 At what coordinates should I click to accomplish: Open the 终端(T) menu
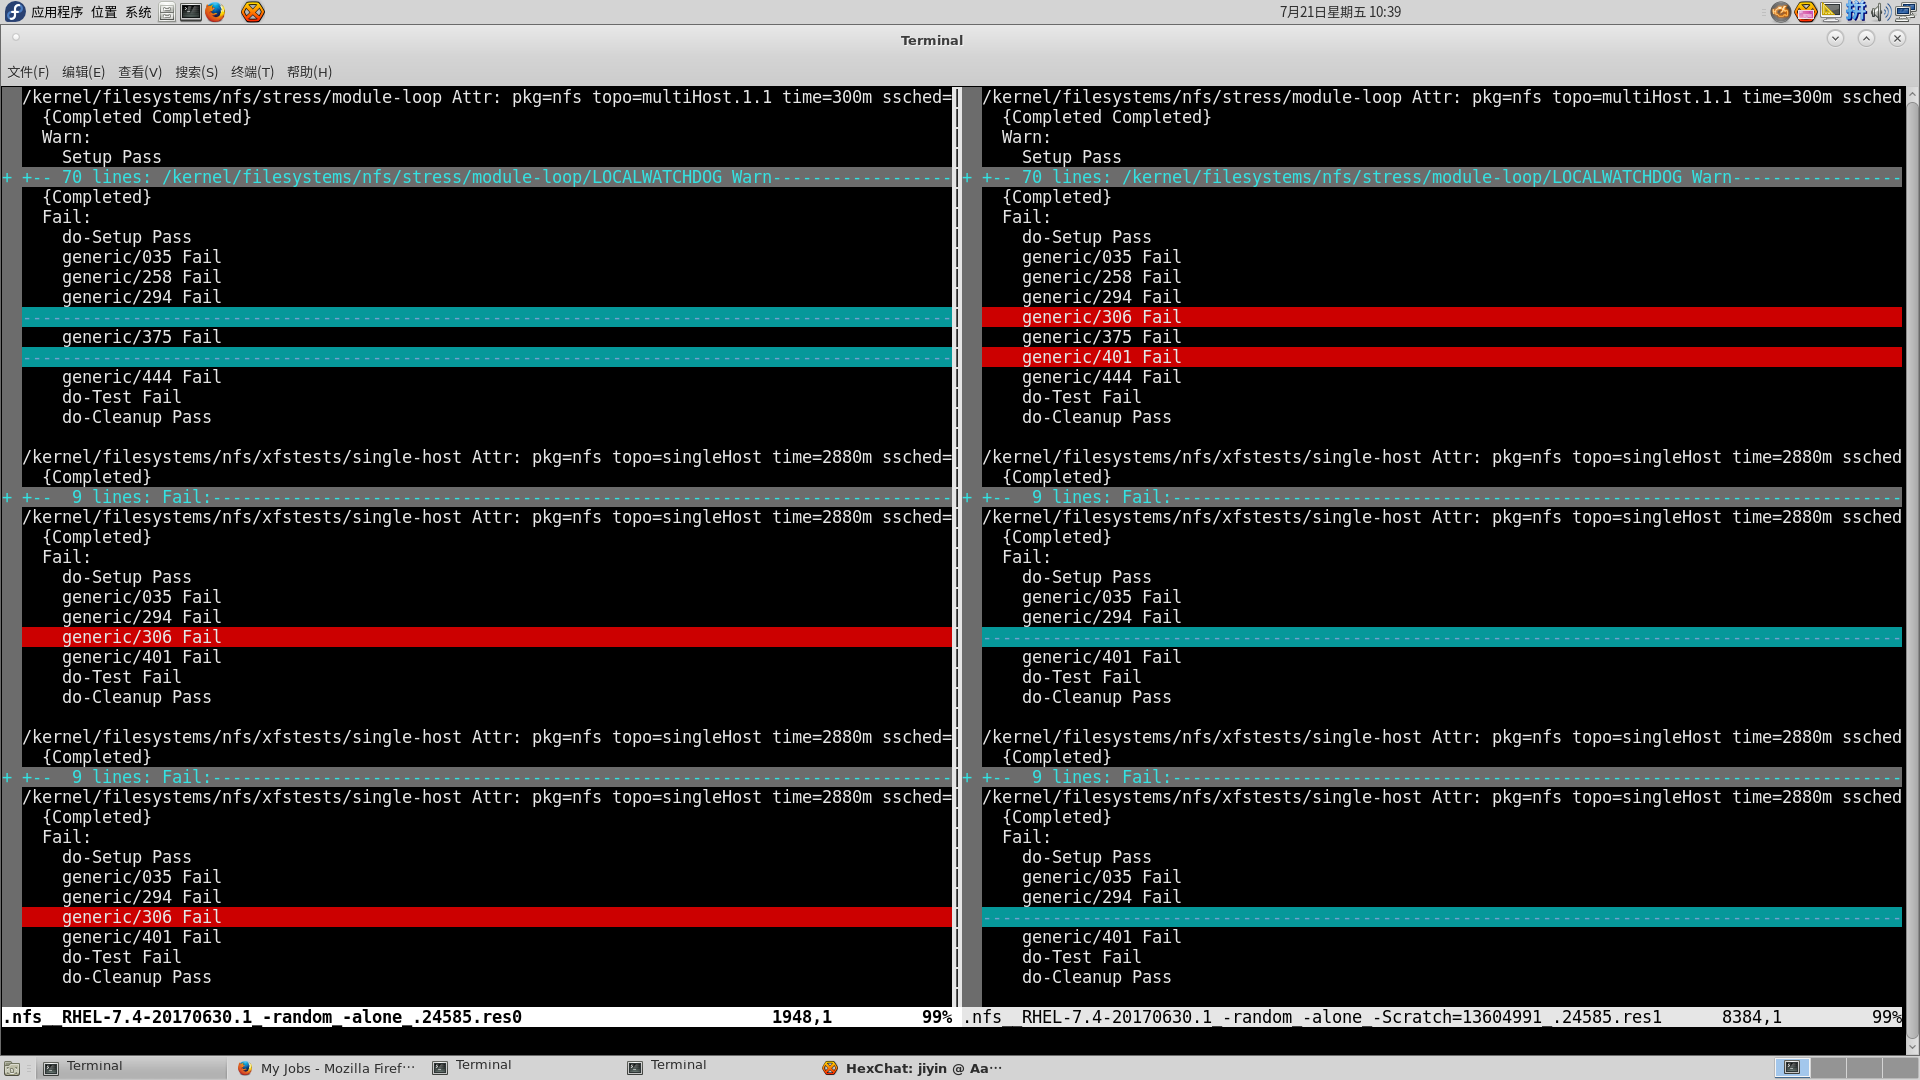pyautogui.click(x=252, y=72)
